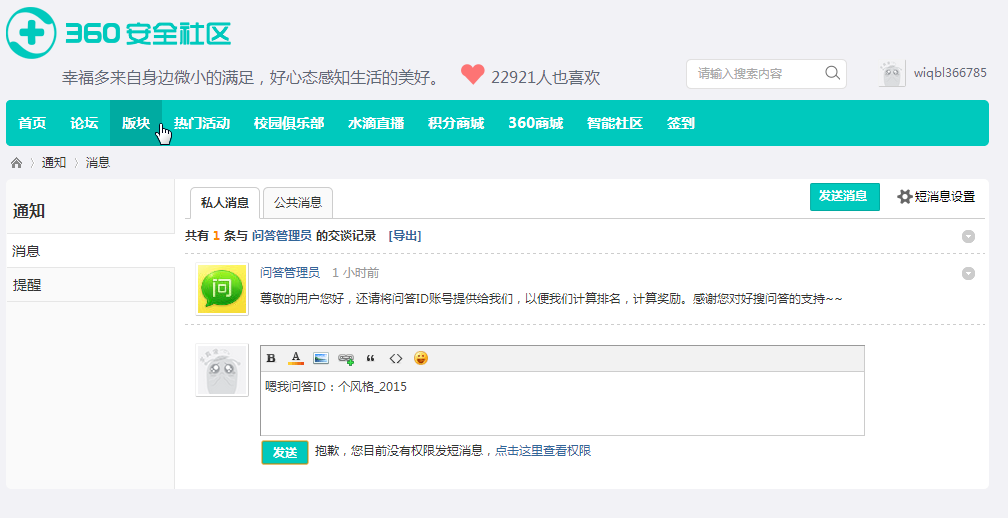Viewport: 1008px width, 518px height.
Task: Click the search input field
Action: (x=755, y=73)
